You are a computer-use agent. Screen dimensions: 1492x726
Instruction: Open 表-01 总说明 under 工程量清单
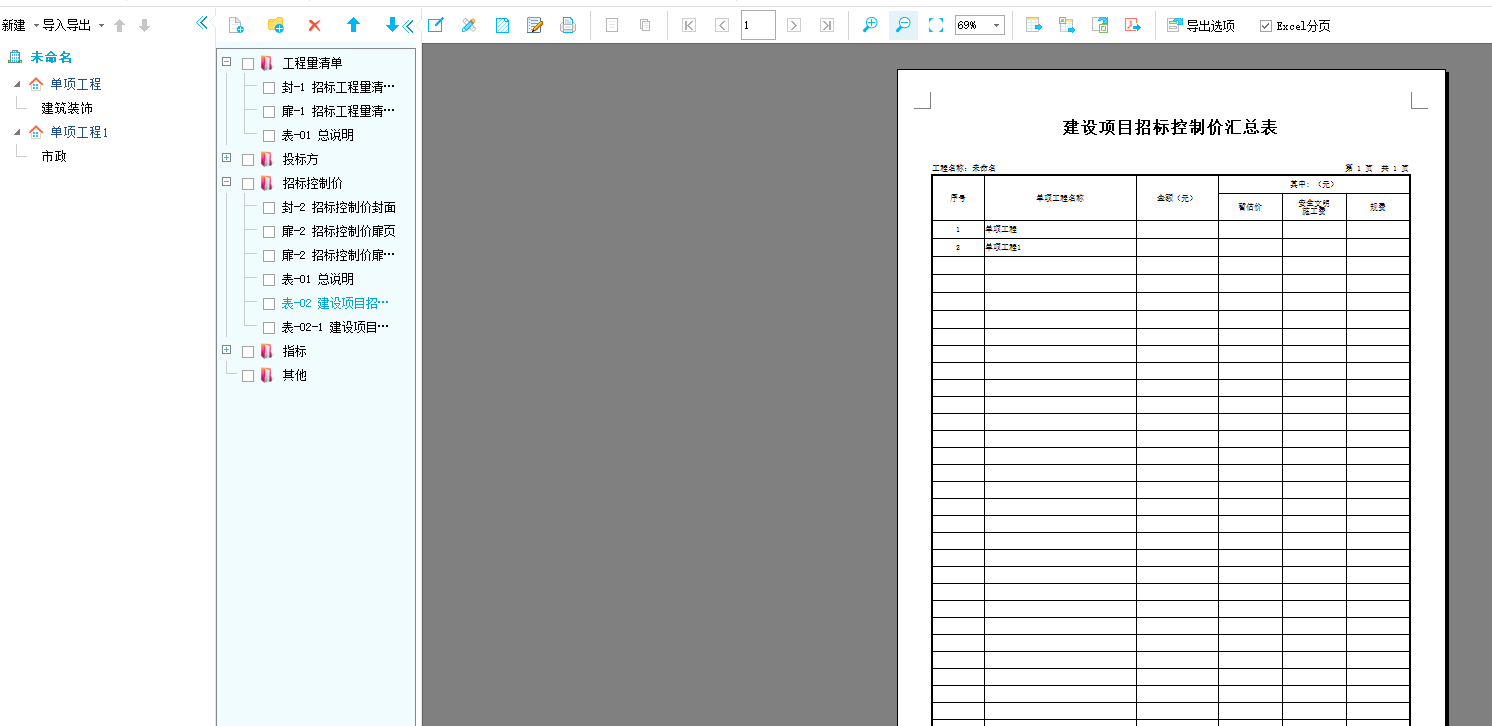pos(318,135)
